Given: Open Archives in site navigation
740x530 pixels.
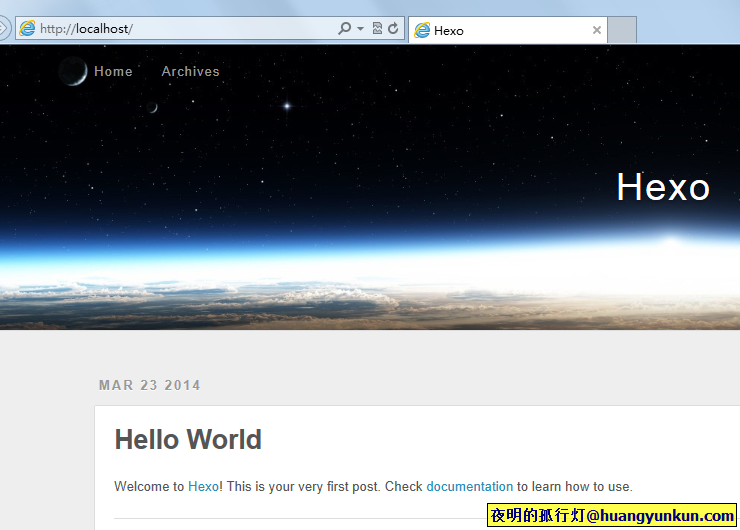Looking at the screenshot, I should tap(190, 71).
